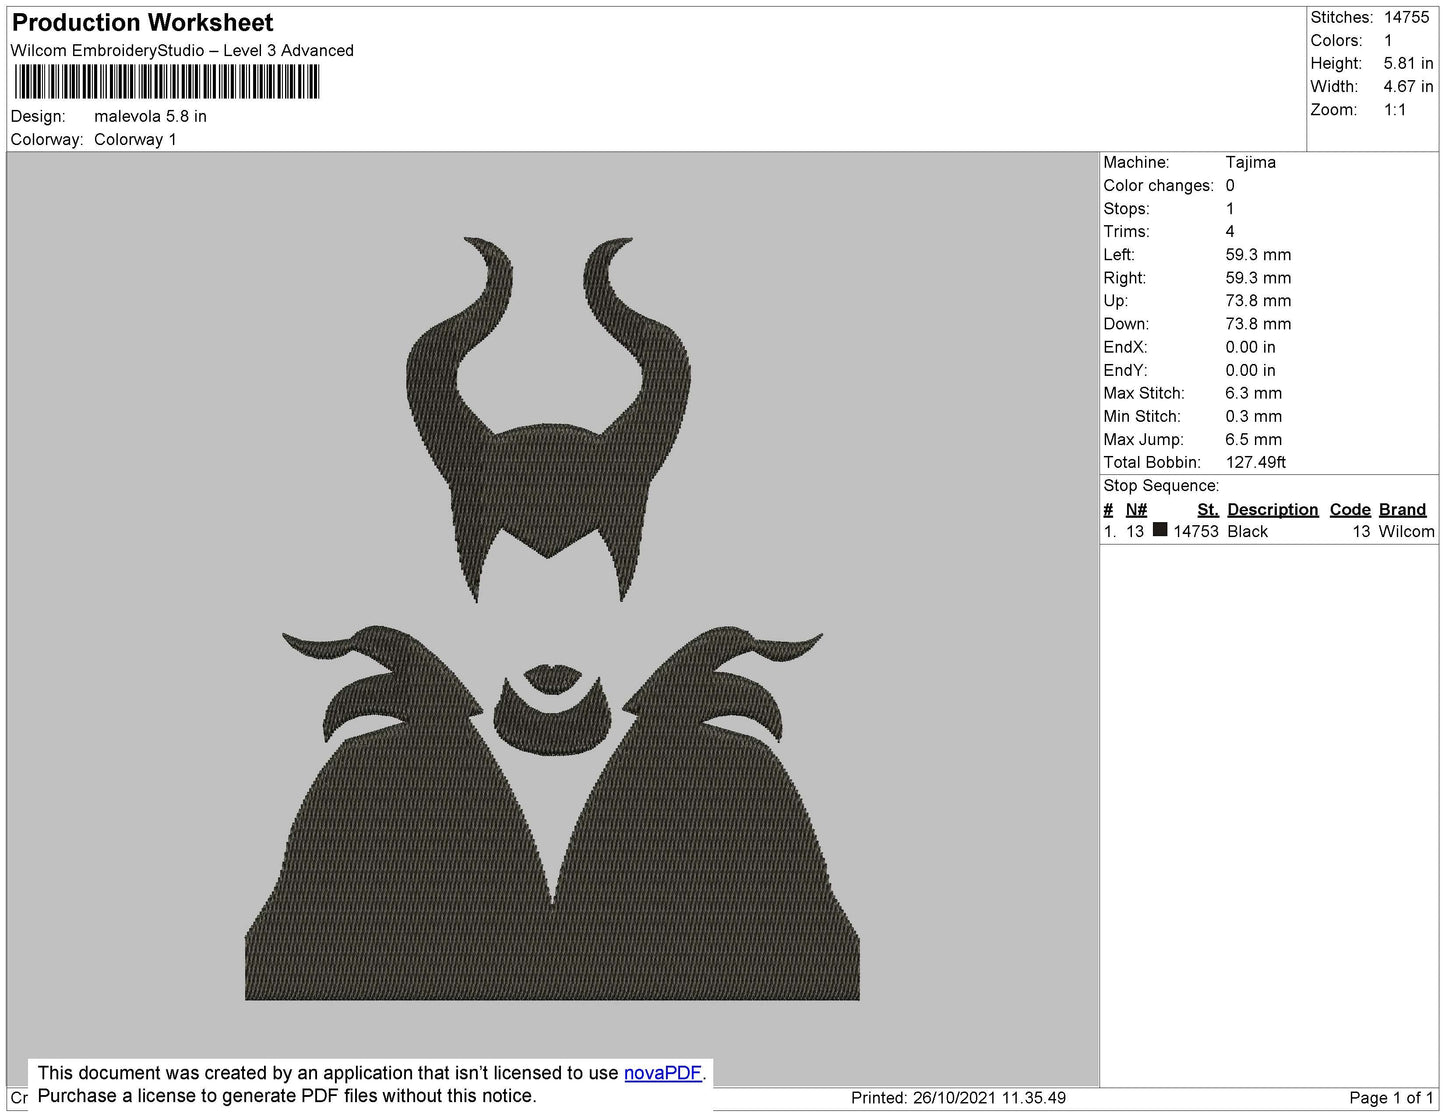The width and height of the screenshot is (1445, 1117).
Task: Select the 'Page 1 of 1' footer text
Action: point(1391,1098)
